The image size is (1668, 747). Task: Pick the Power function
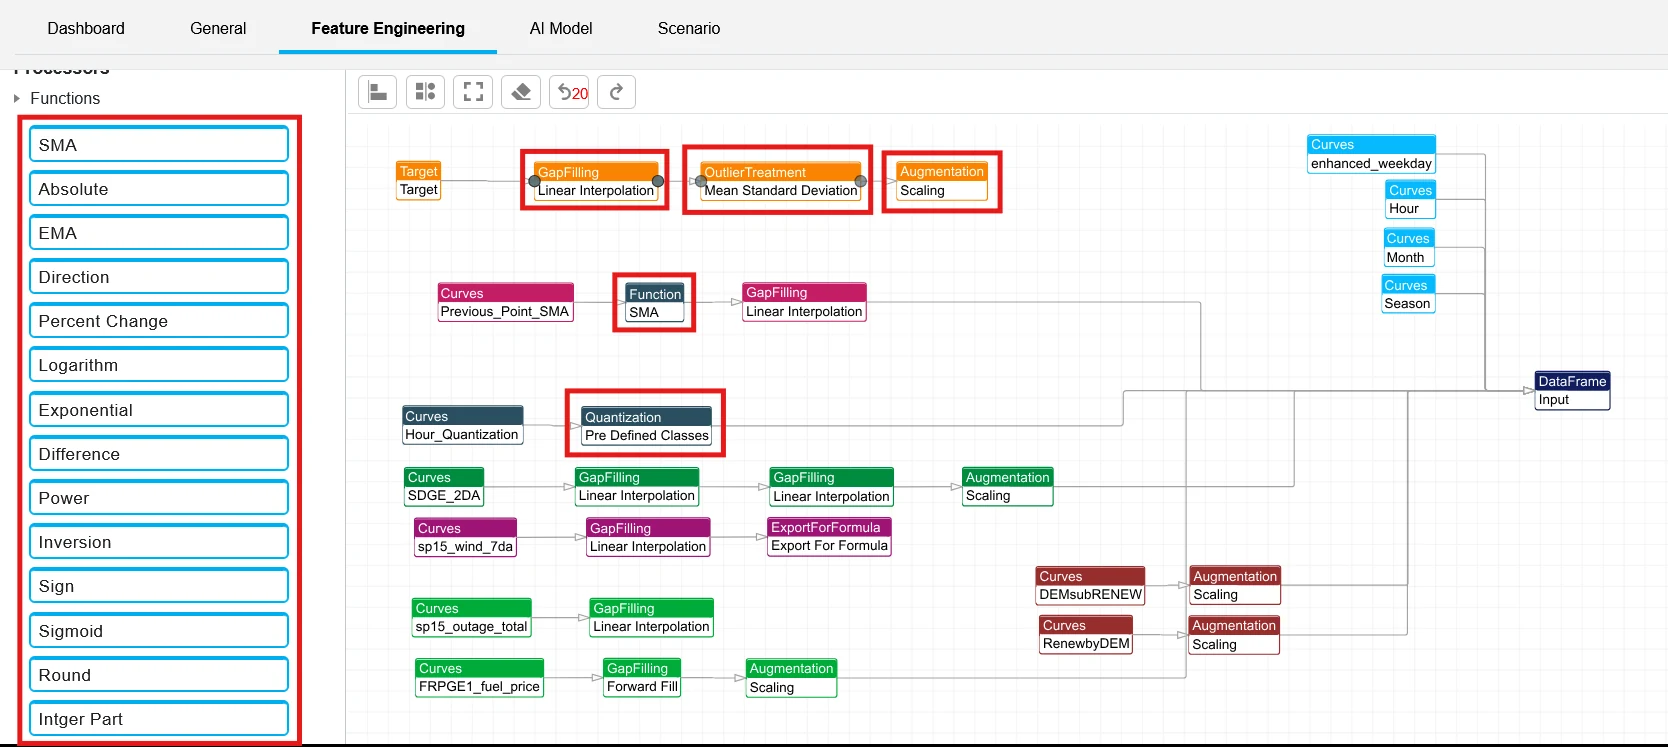pos(159,498)
